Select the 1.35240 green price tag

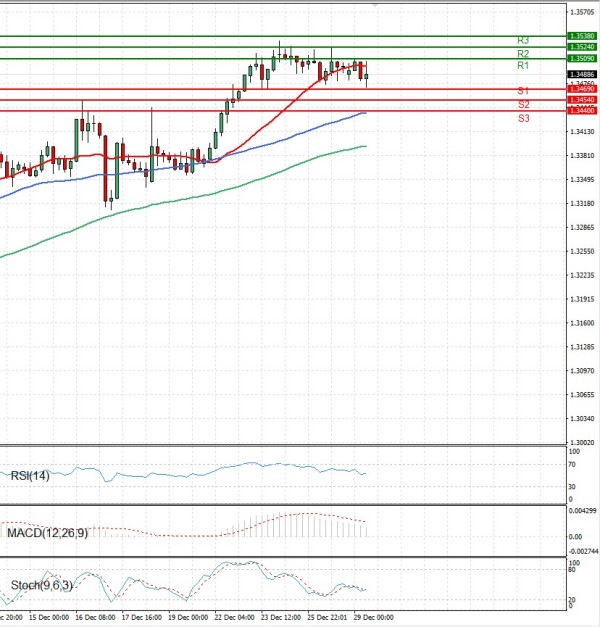pyautogui.click(x=582, y=47)
